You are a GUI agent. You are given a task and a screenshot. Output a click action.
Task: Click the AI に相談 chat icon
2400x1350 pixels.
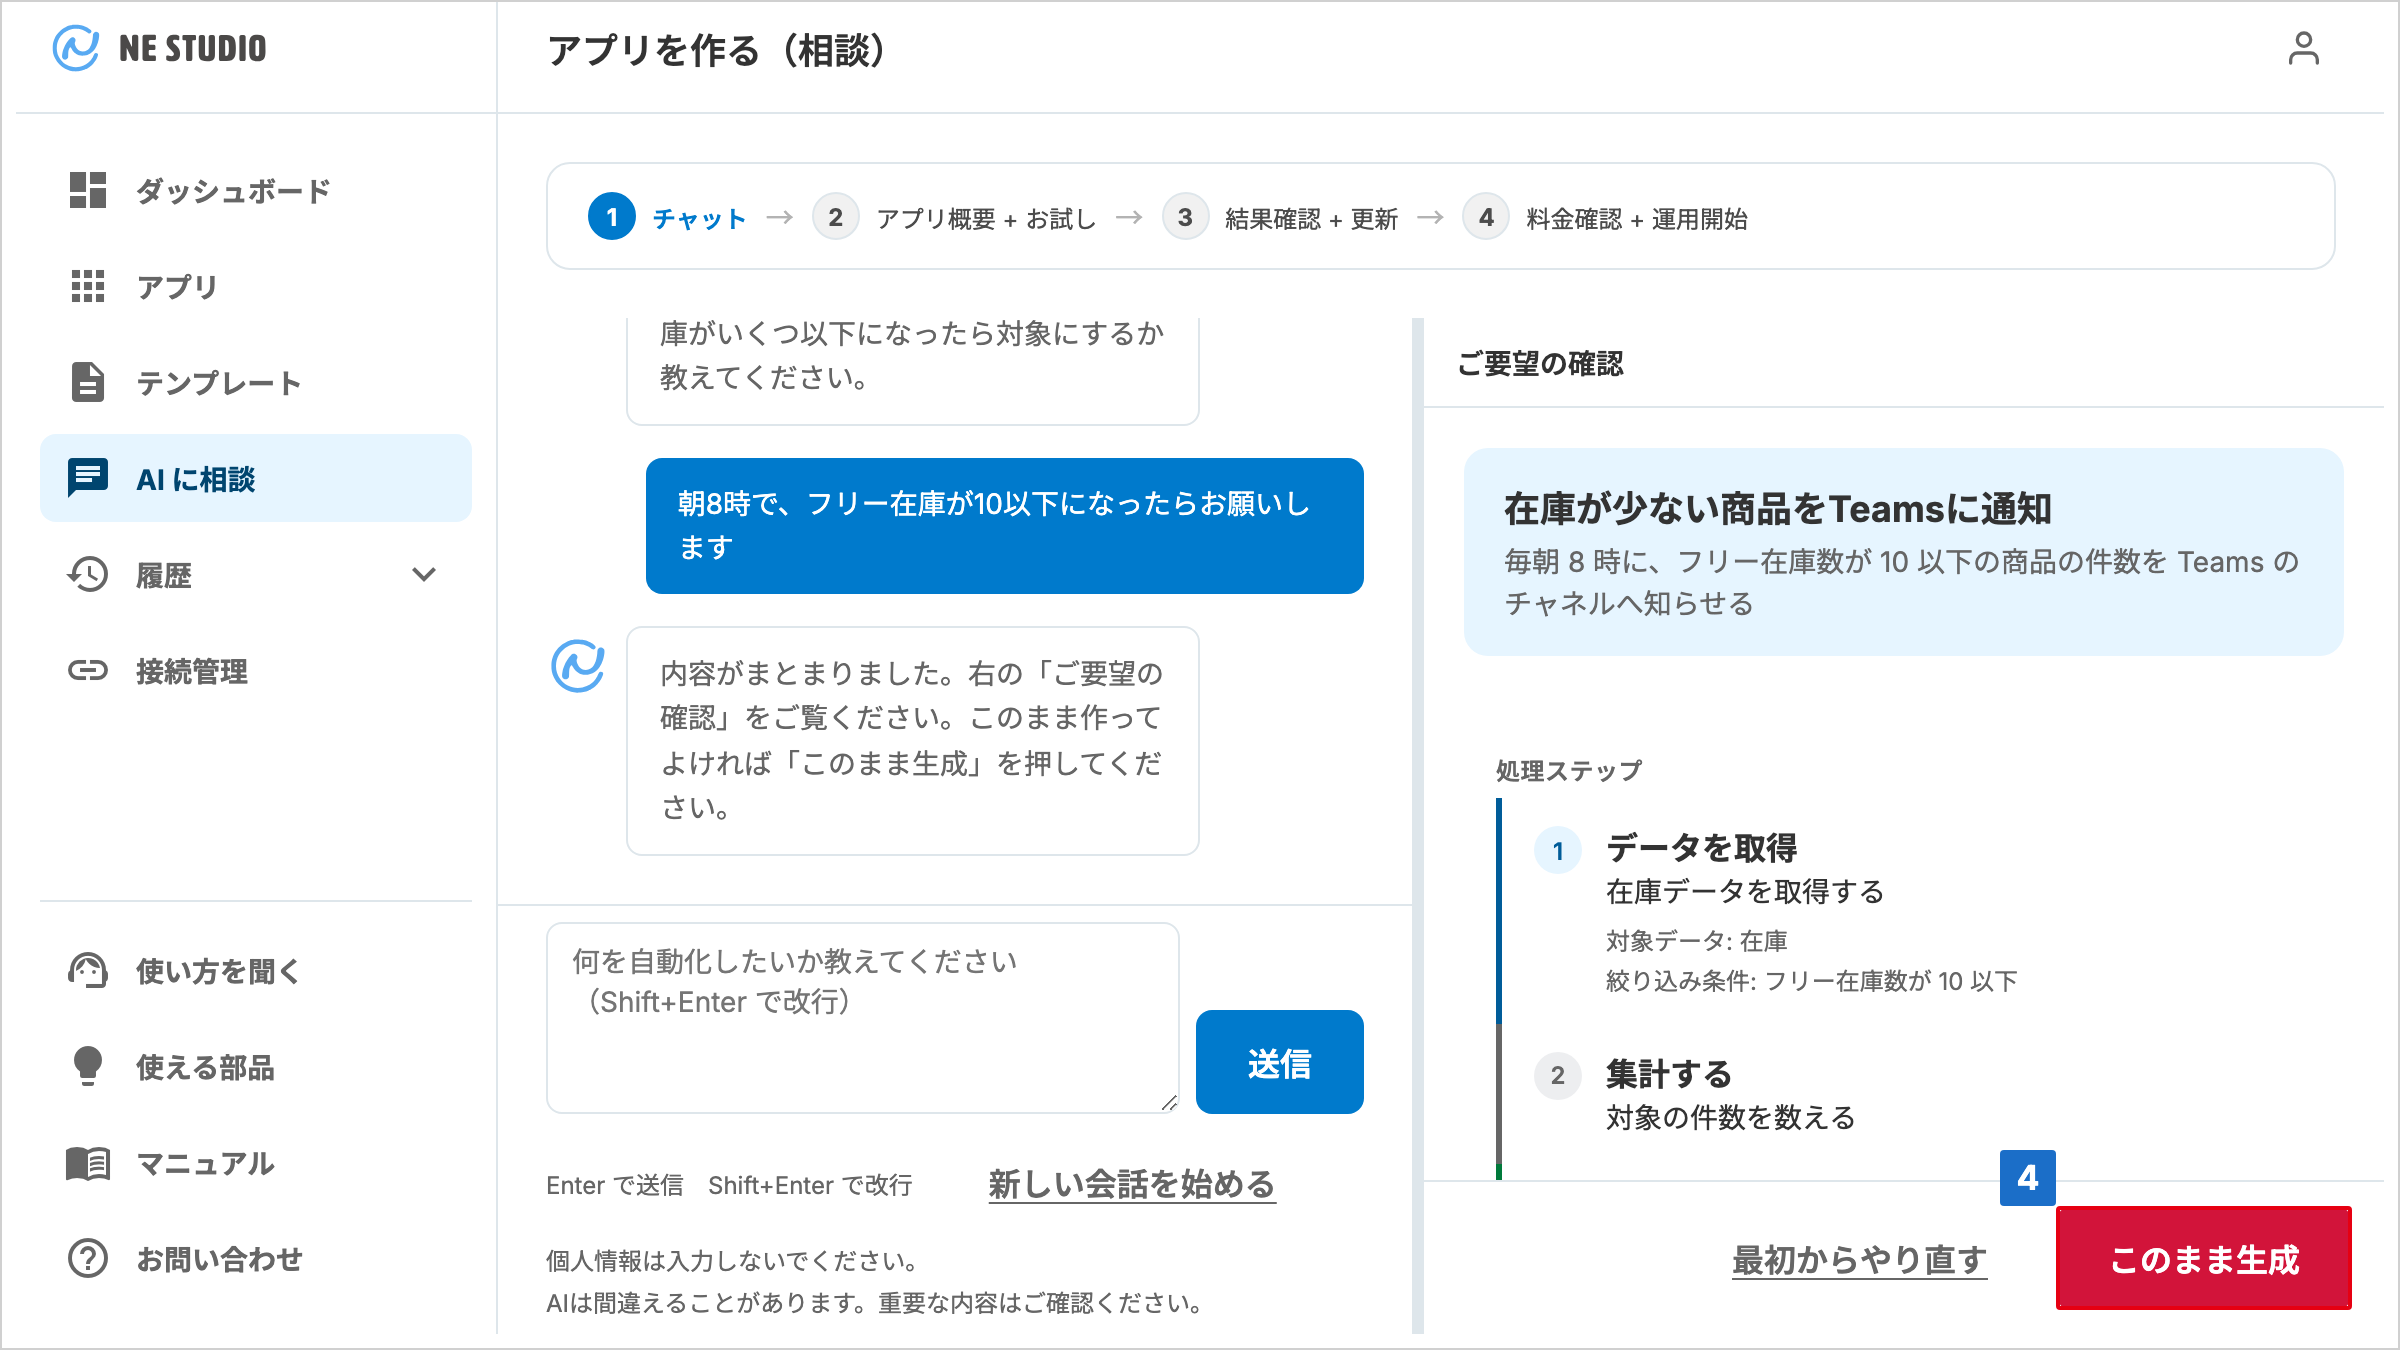pyautogui.click(x=88, y=478)
